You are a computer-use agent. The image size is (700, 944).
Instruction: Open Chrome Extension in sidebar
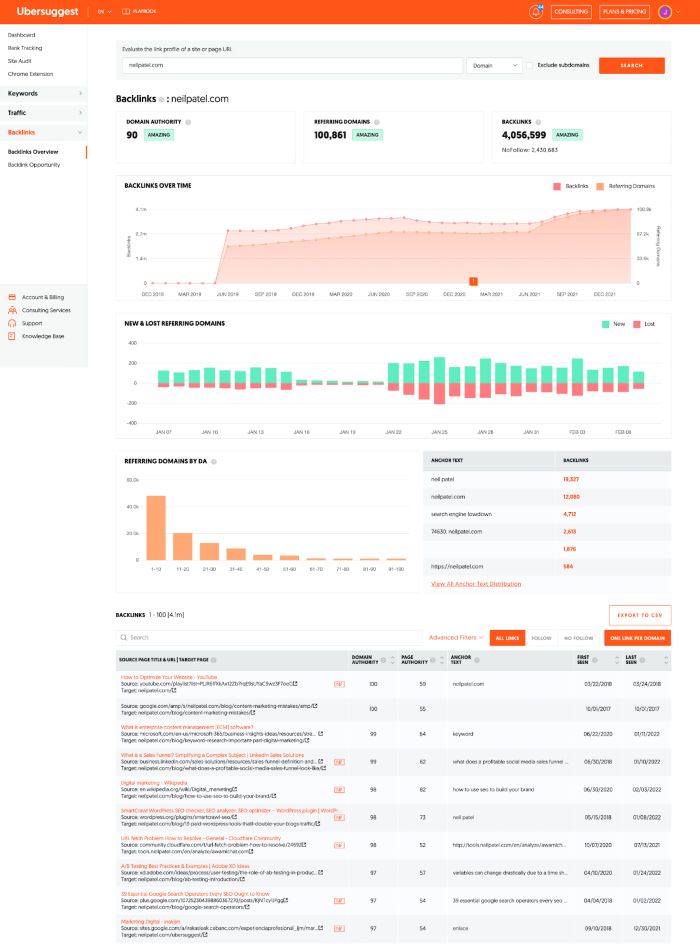[x=30, y=74]
